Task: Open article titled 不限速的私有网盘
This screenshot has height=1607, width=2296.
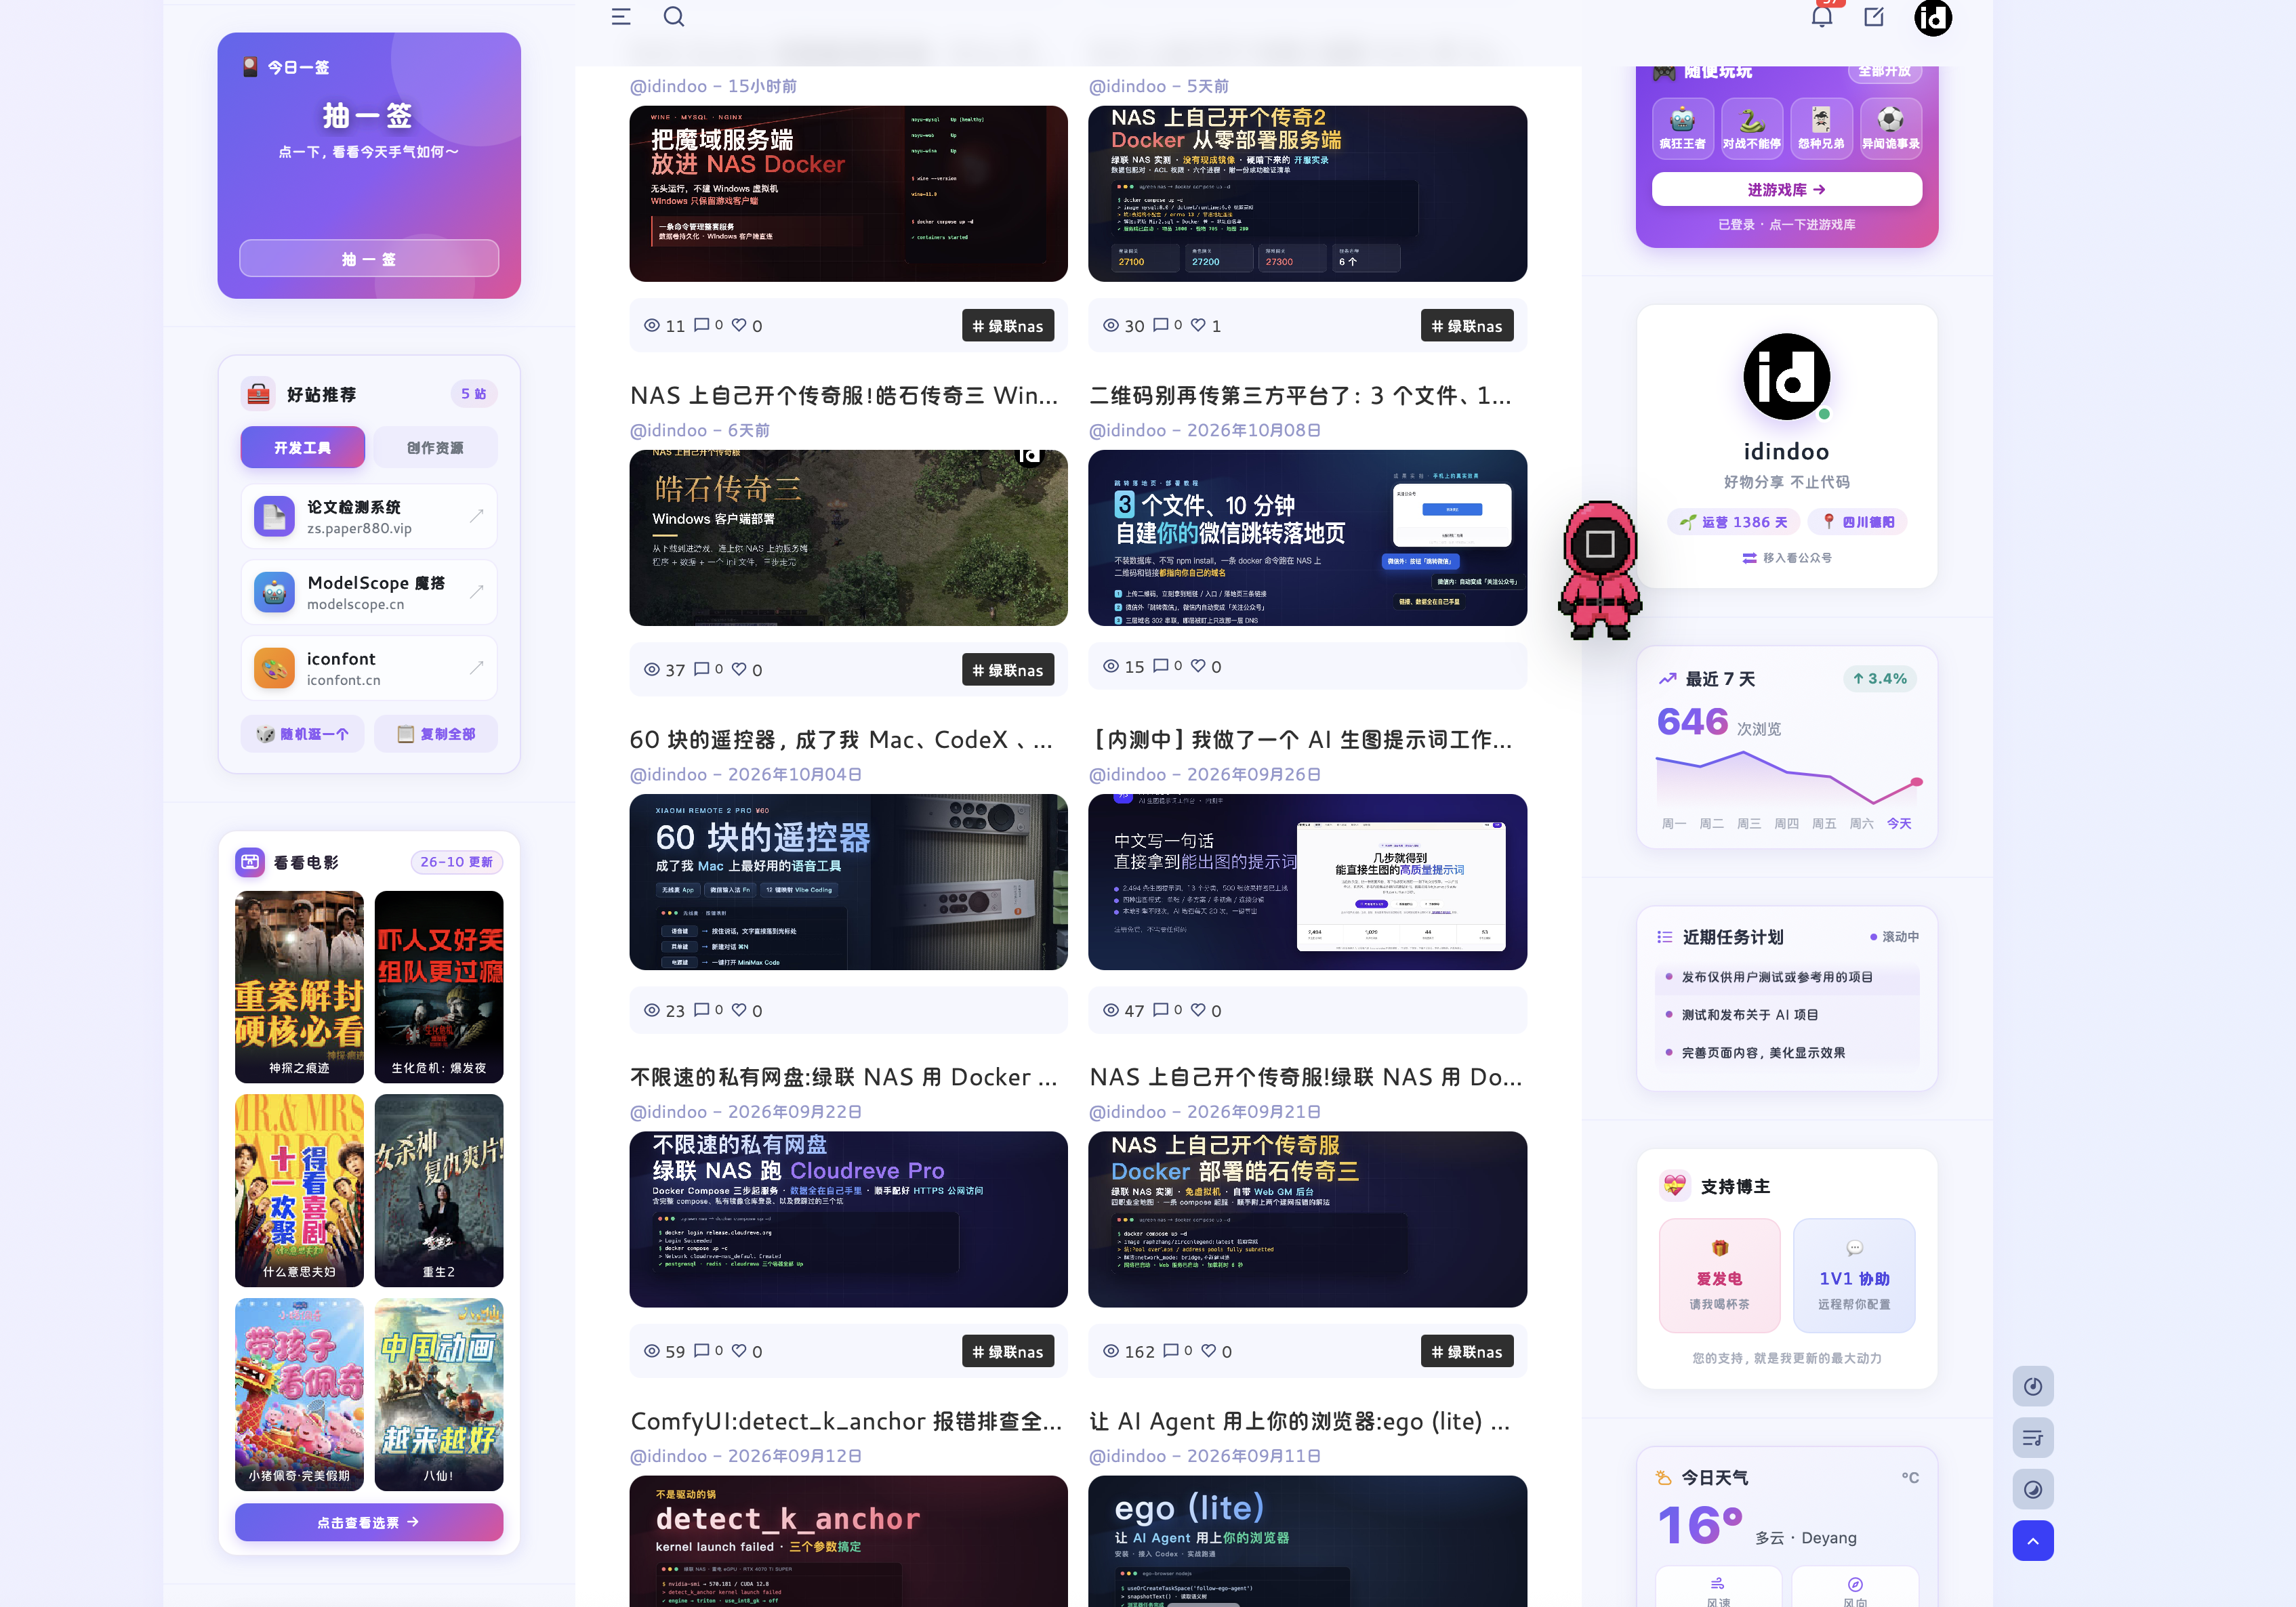Action: click(843, 1078)
